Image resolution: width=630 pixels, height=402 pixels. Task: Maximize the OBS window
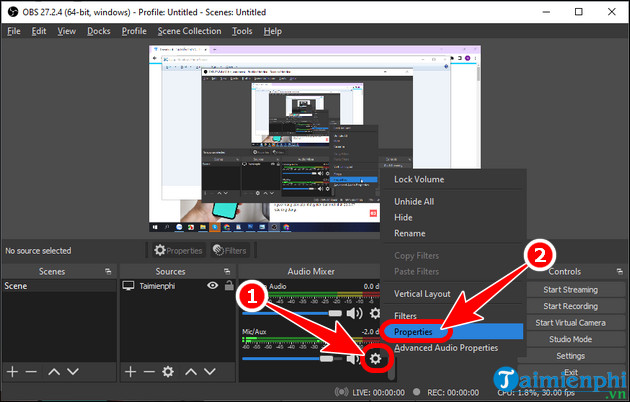[x=579, y=12]
